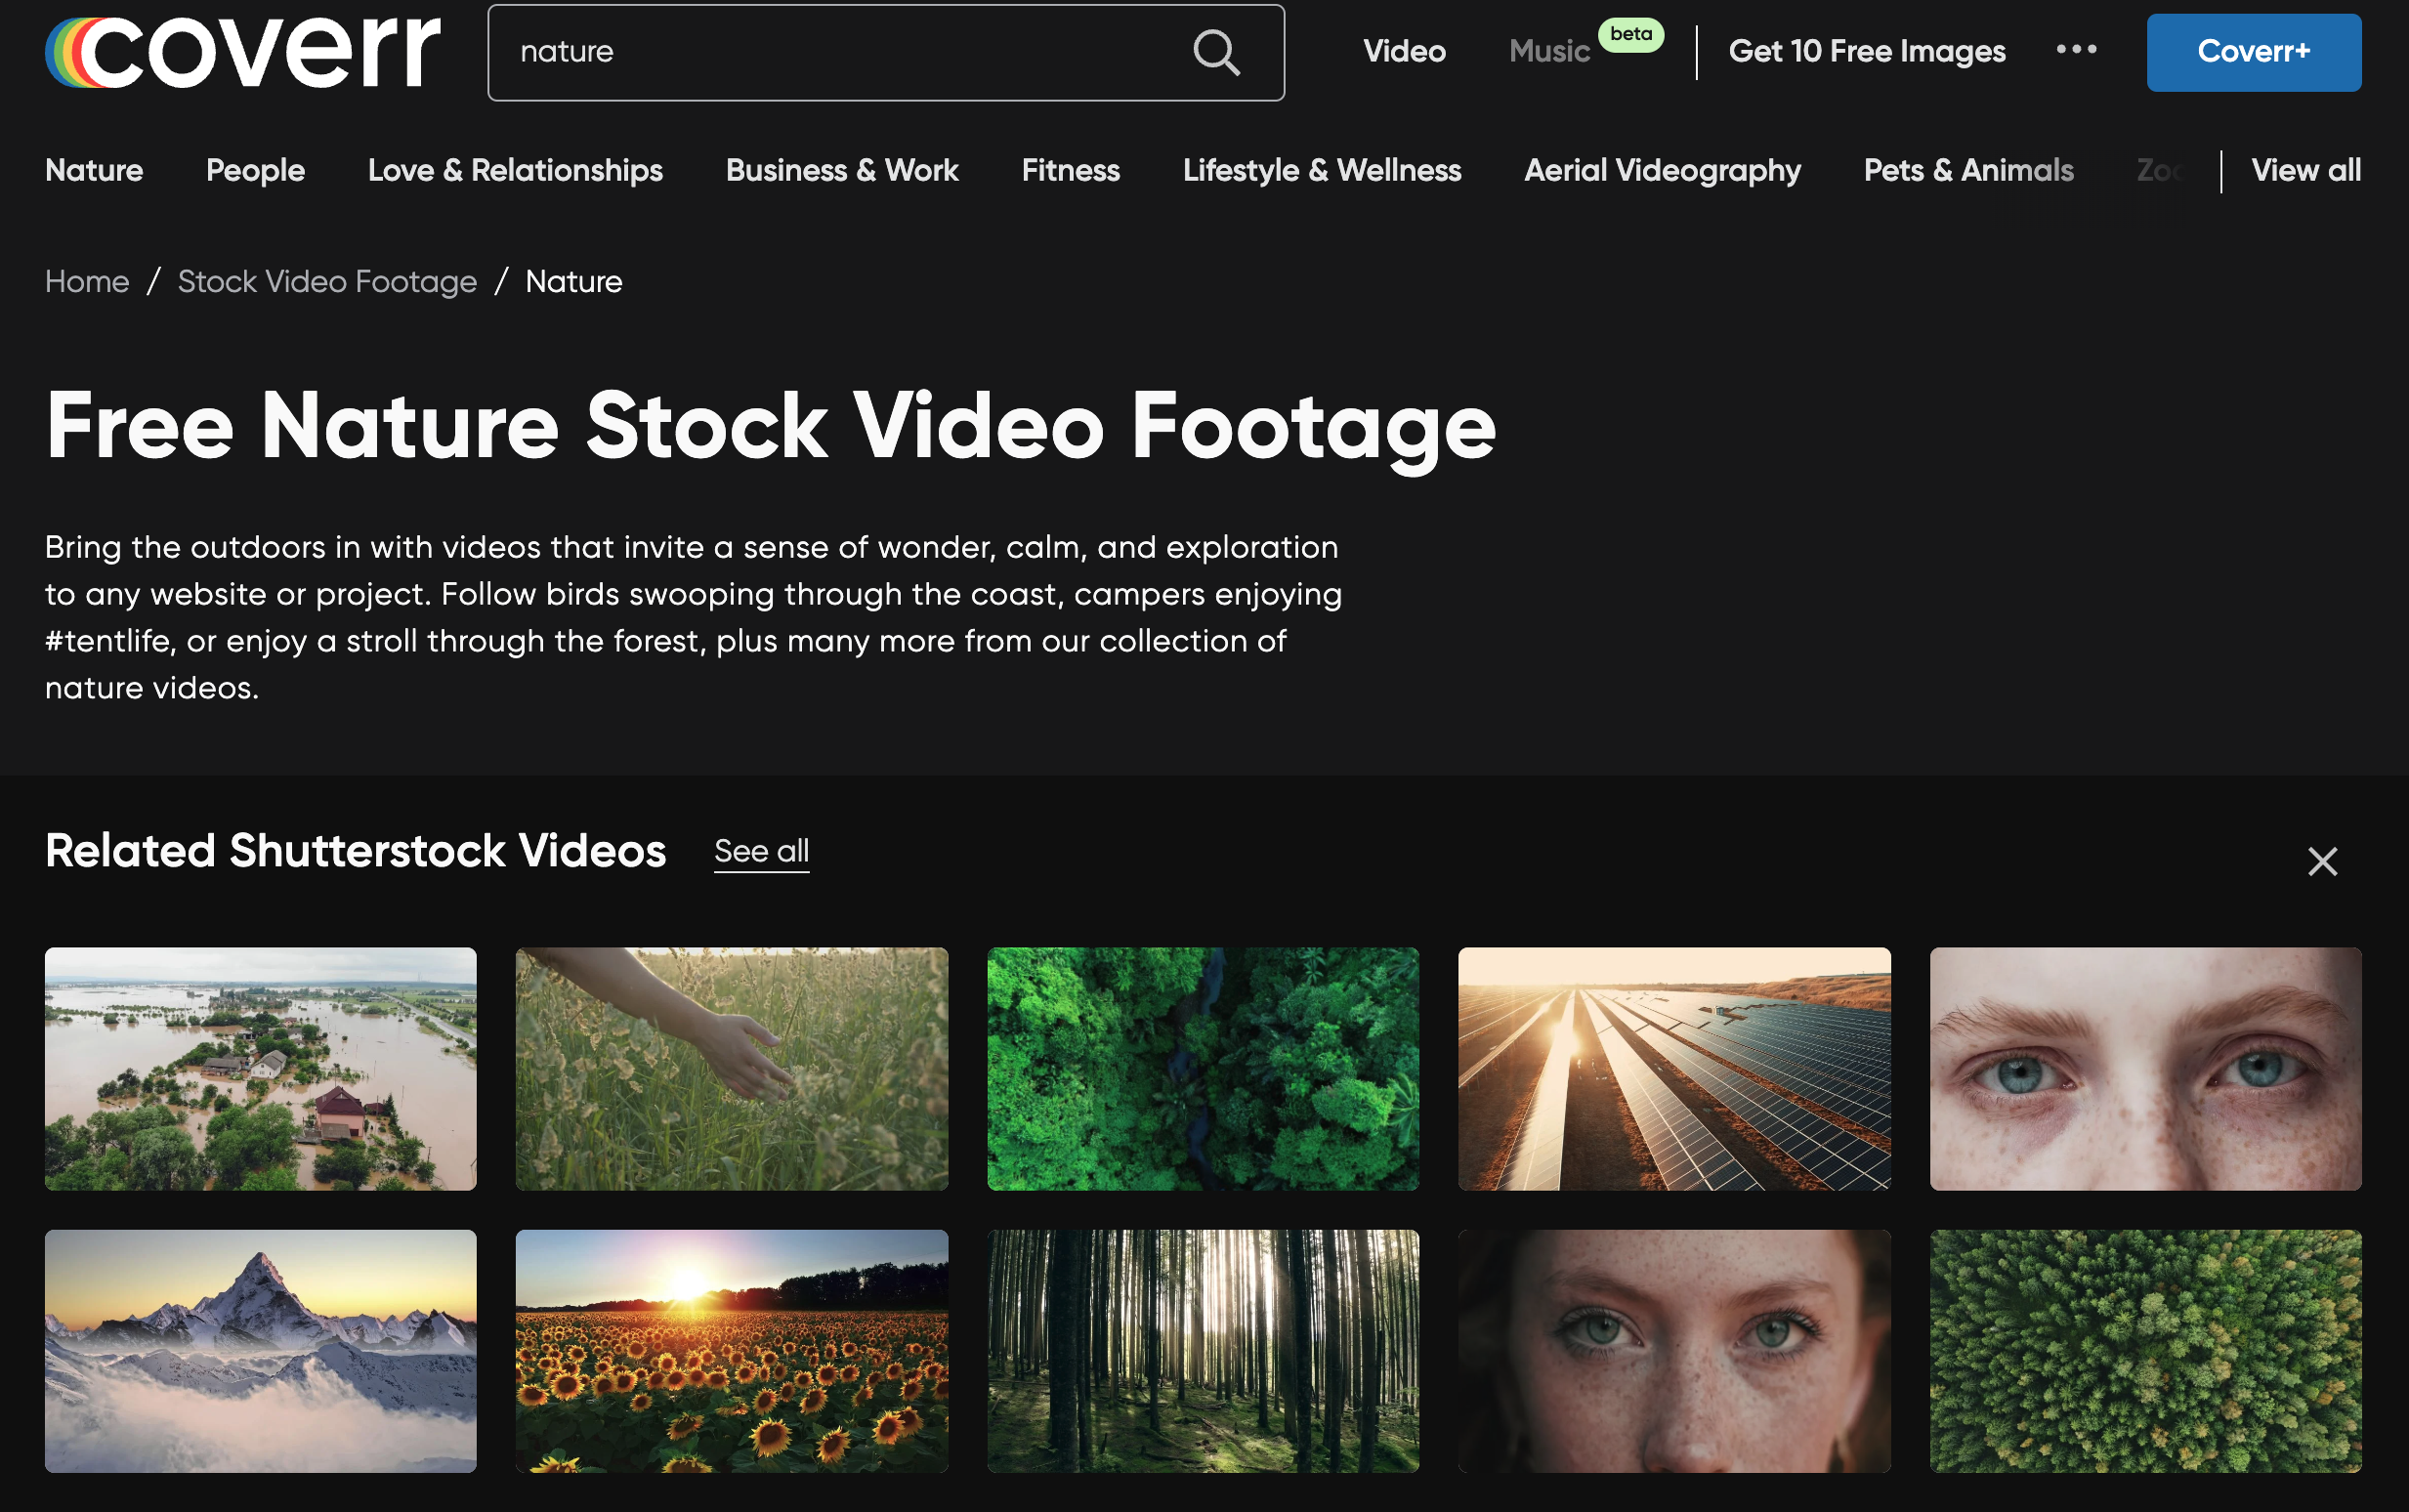Screen dimensions: 2409x1512
Task: Open the Music beta section
Action: click(x=1549, y=51)
